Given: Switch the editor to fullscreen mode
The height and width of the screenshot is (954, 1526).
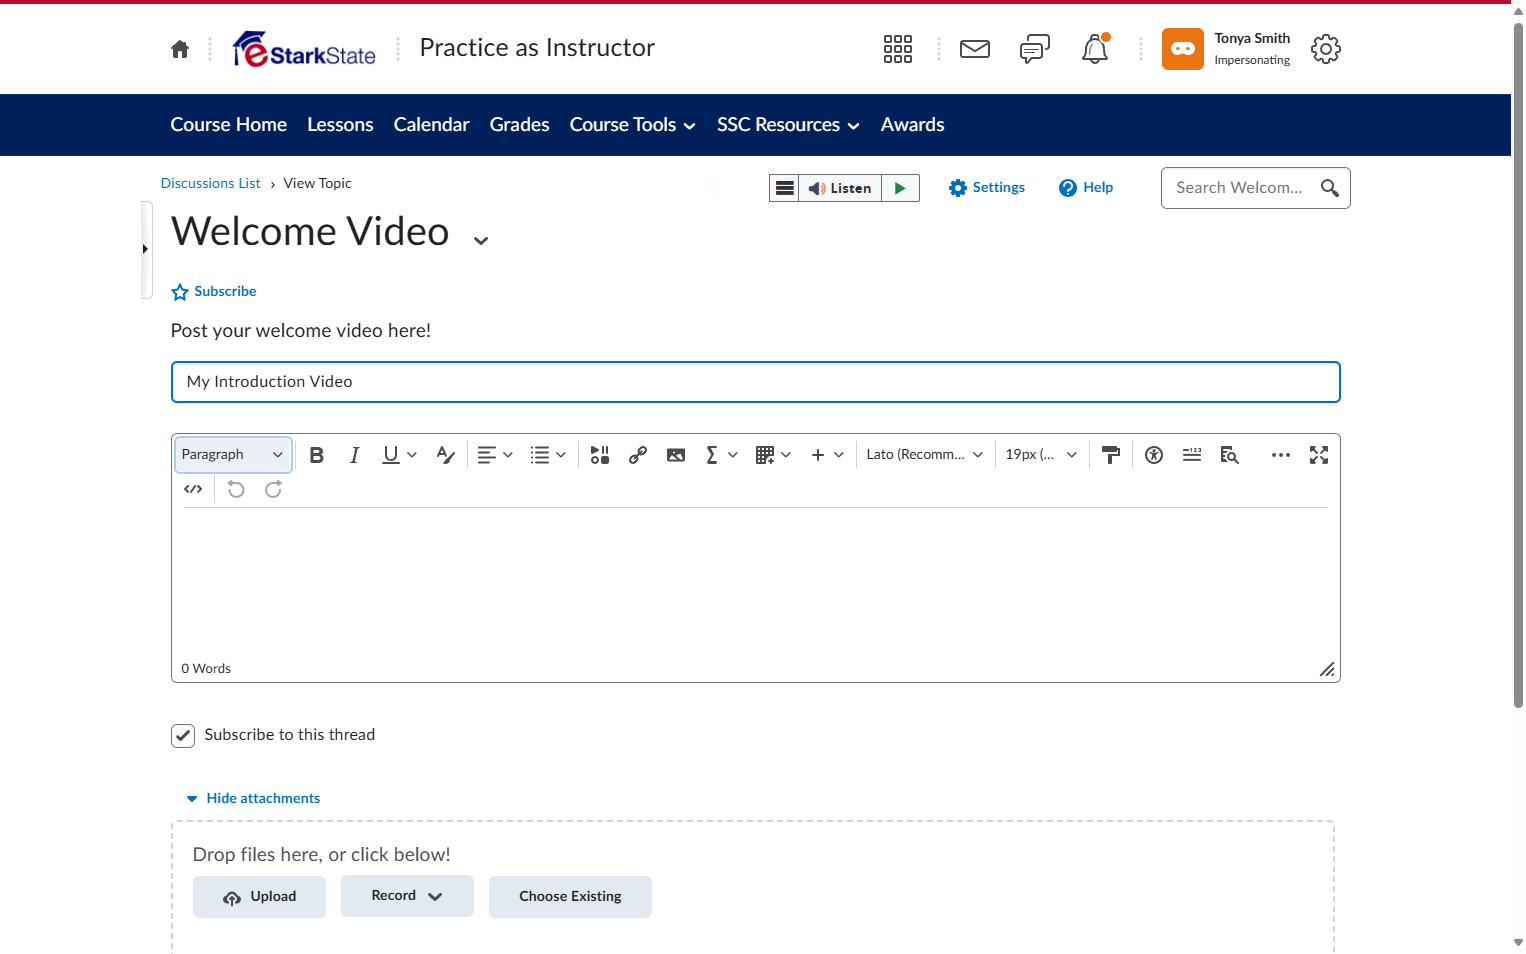Looking at the screenshot, I should [1319, 455].
